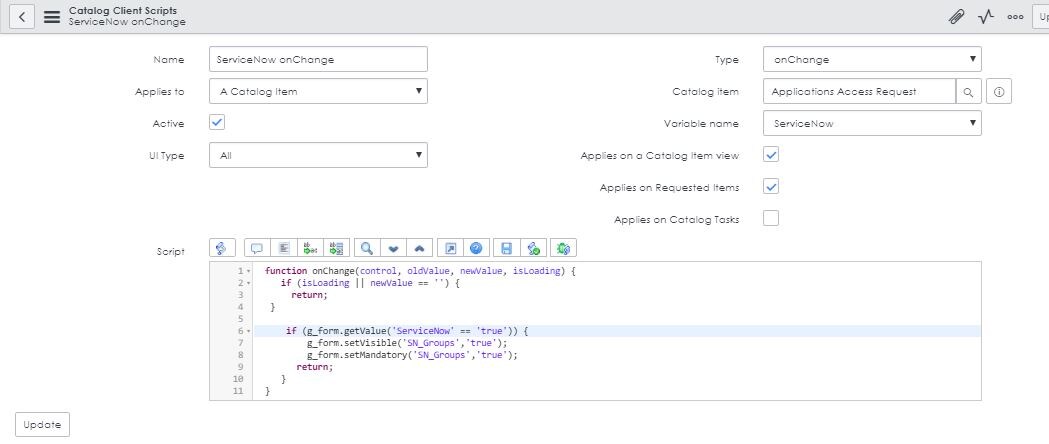Image resolution: width=1049 pixels, height=444 pixels.
Task: Open attachments via the paperclip icon
Action: [x=957, y=17]
